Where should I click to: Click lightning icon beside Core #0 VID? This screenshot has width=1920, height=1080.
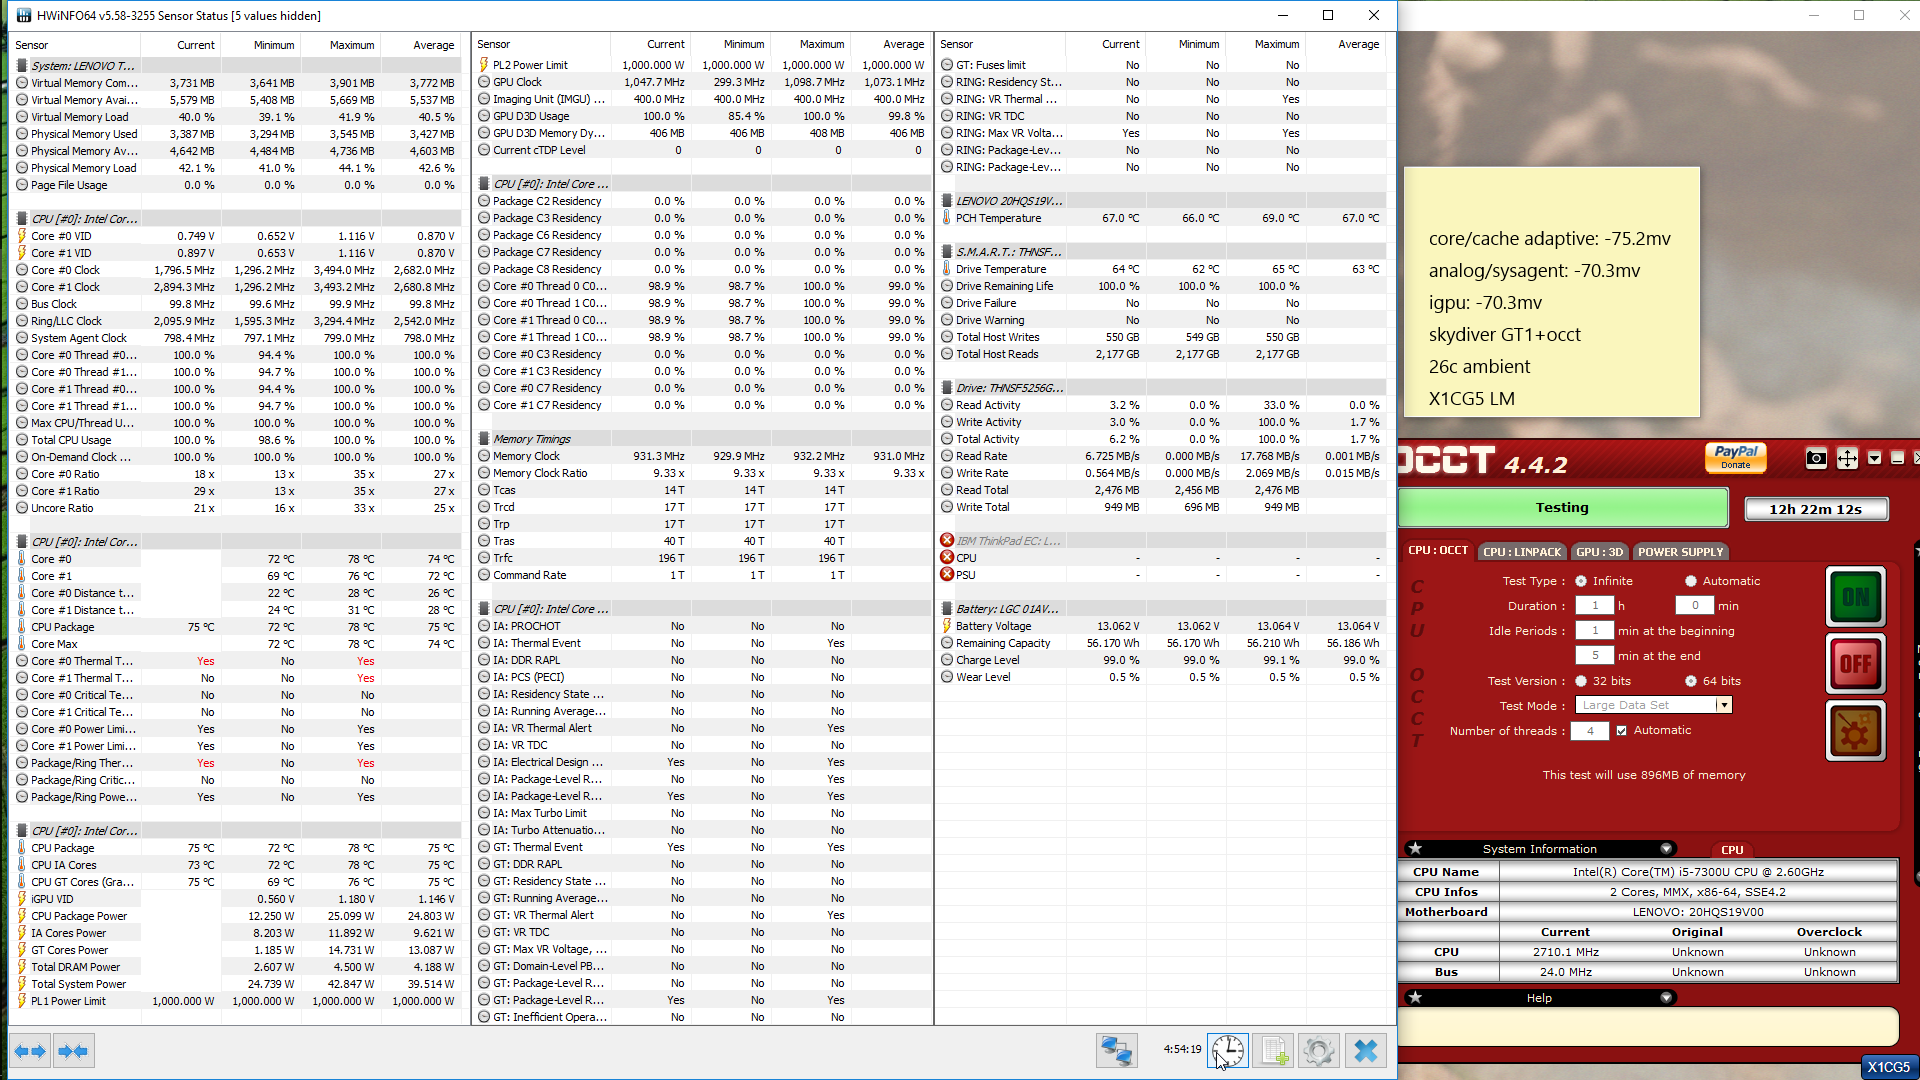[22, 236]
